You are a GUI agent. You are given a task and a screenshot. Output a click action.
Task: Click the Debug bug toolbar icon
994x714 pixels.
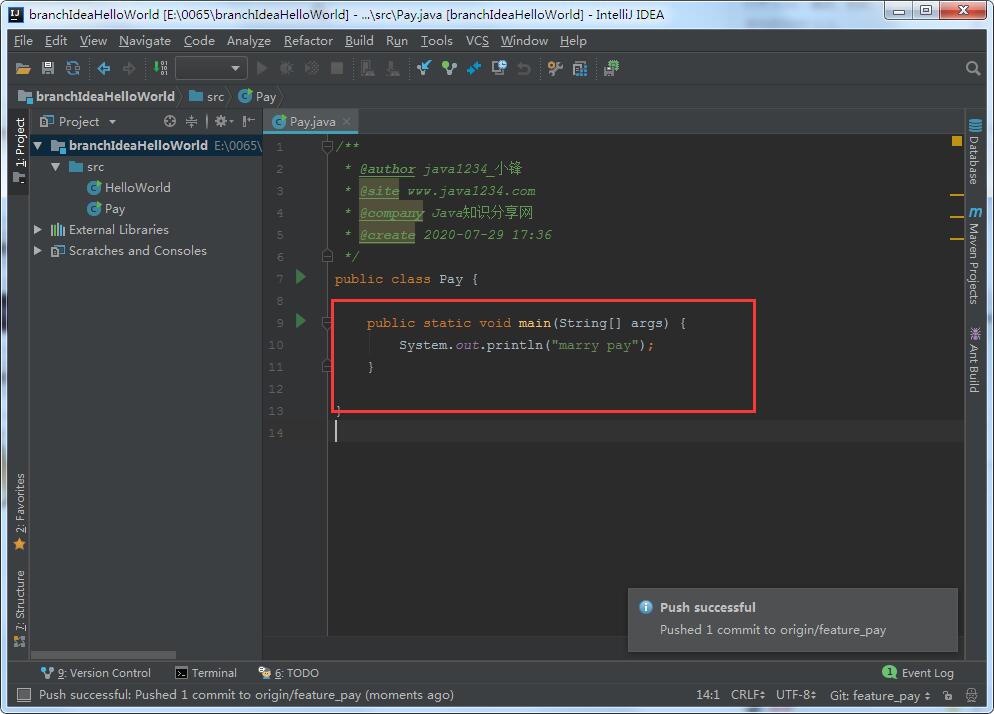click(x=287, y=68)
